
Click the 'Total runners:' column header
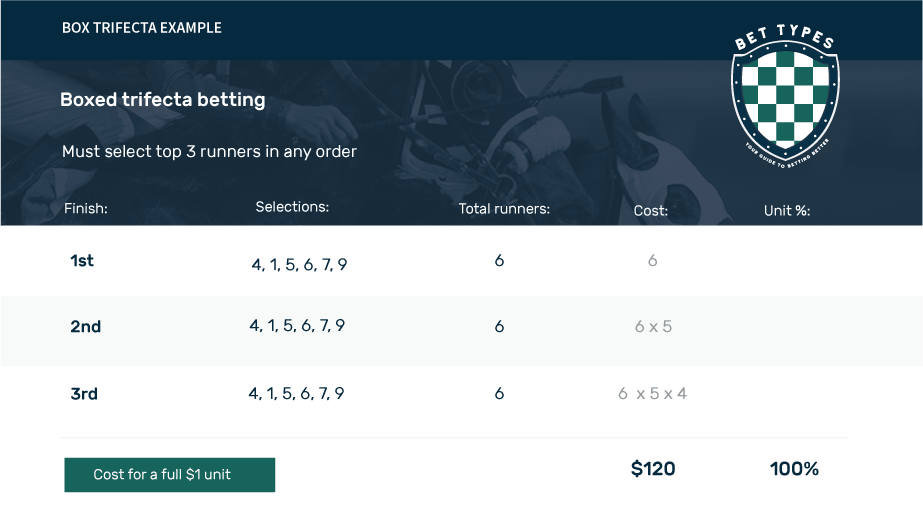pos(504,208)
